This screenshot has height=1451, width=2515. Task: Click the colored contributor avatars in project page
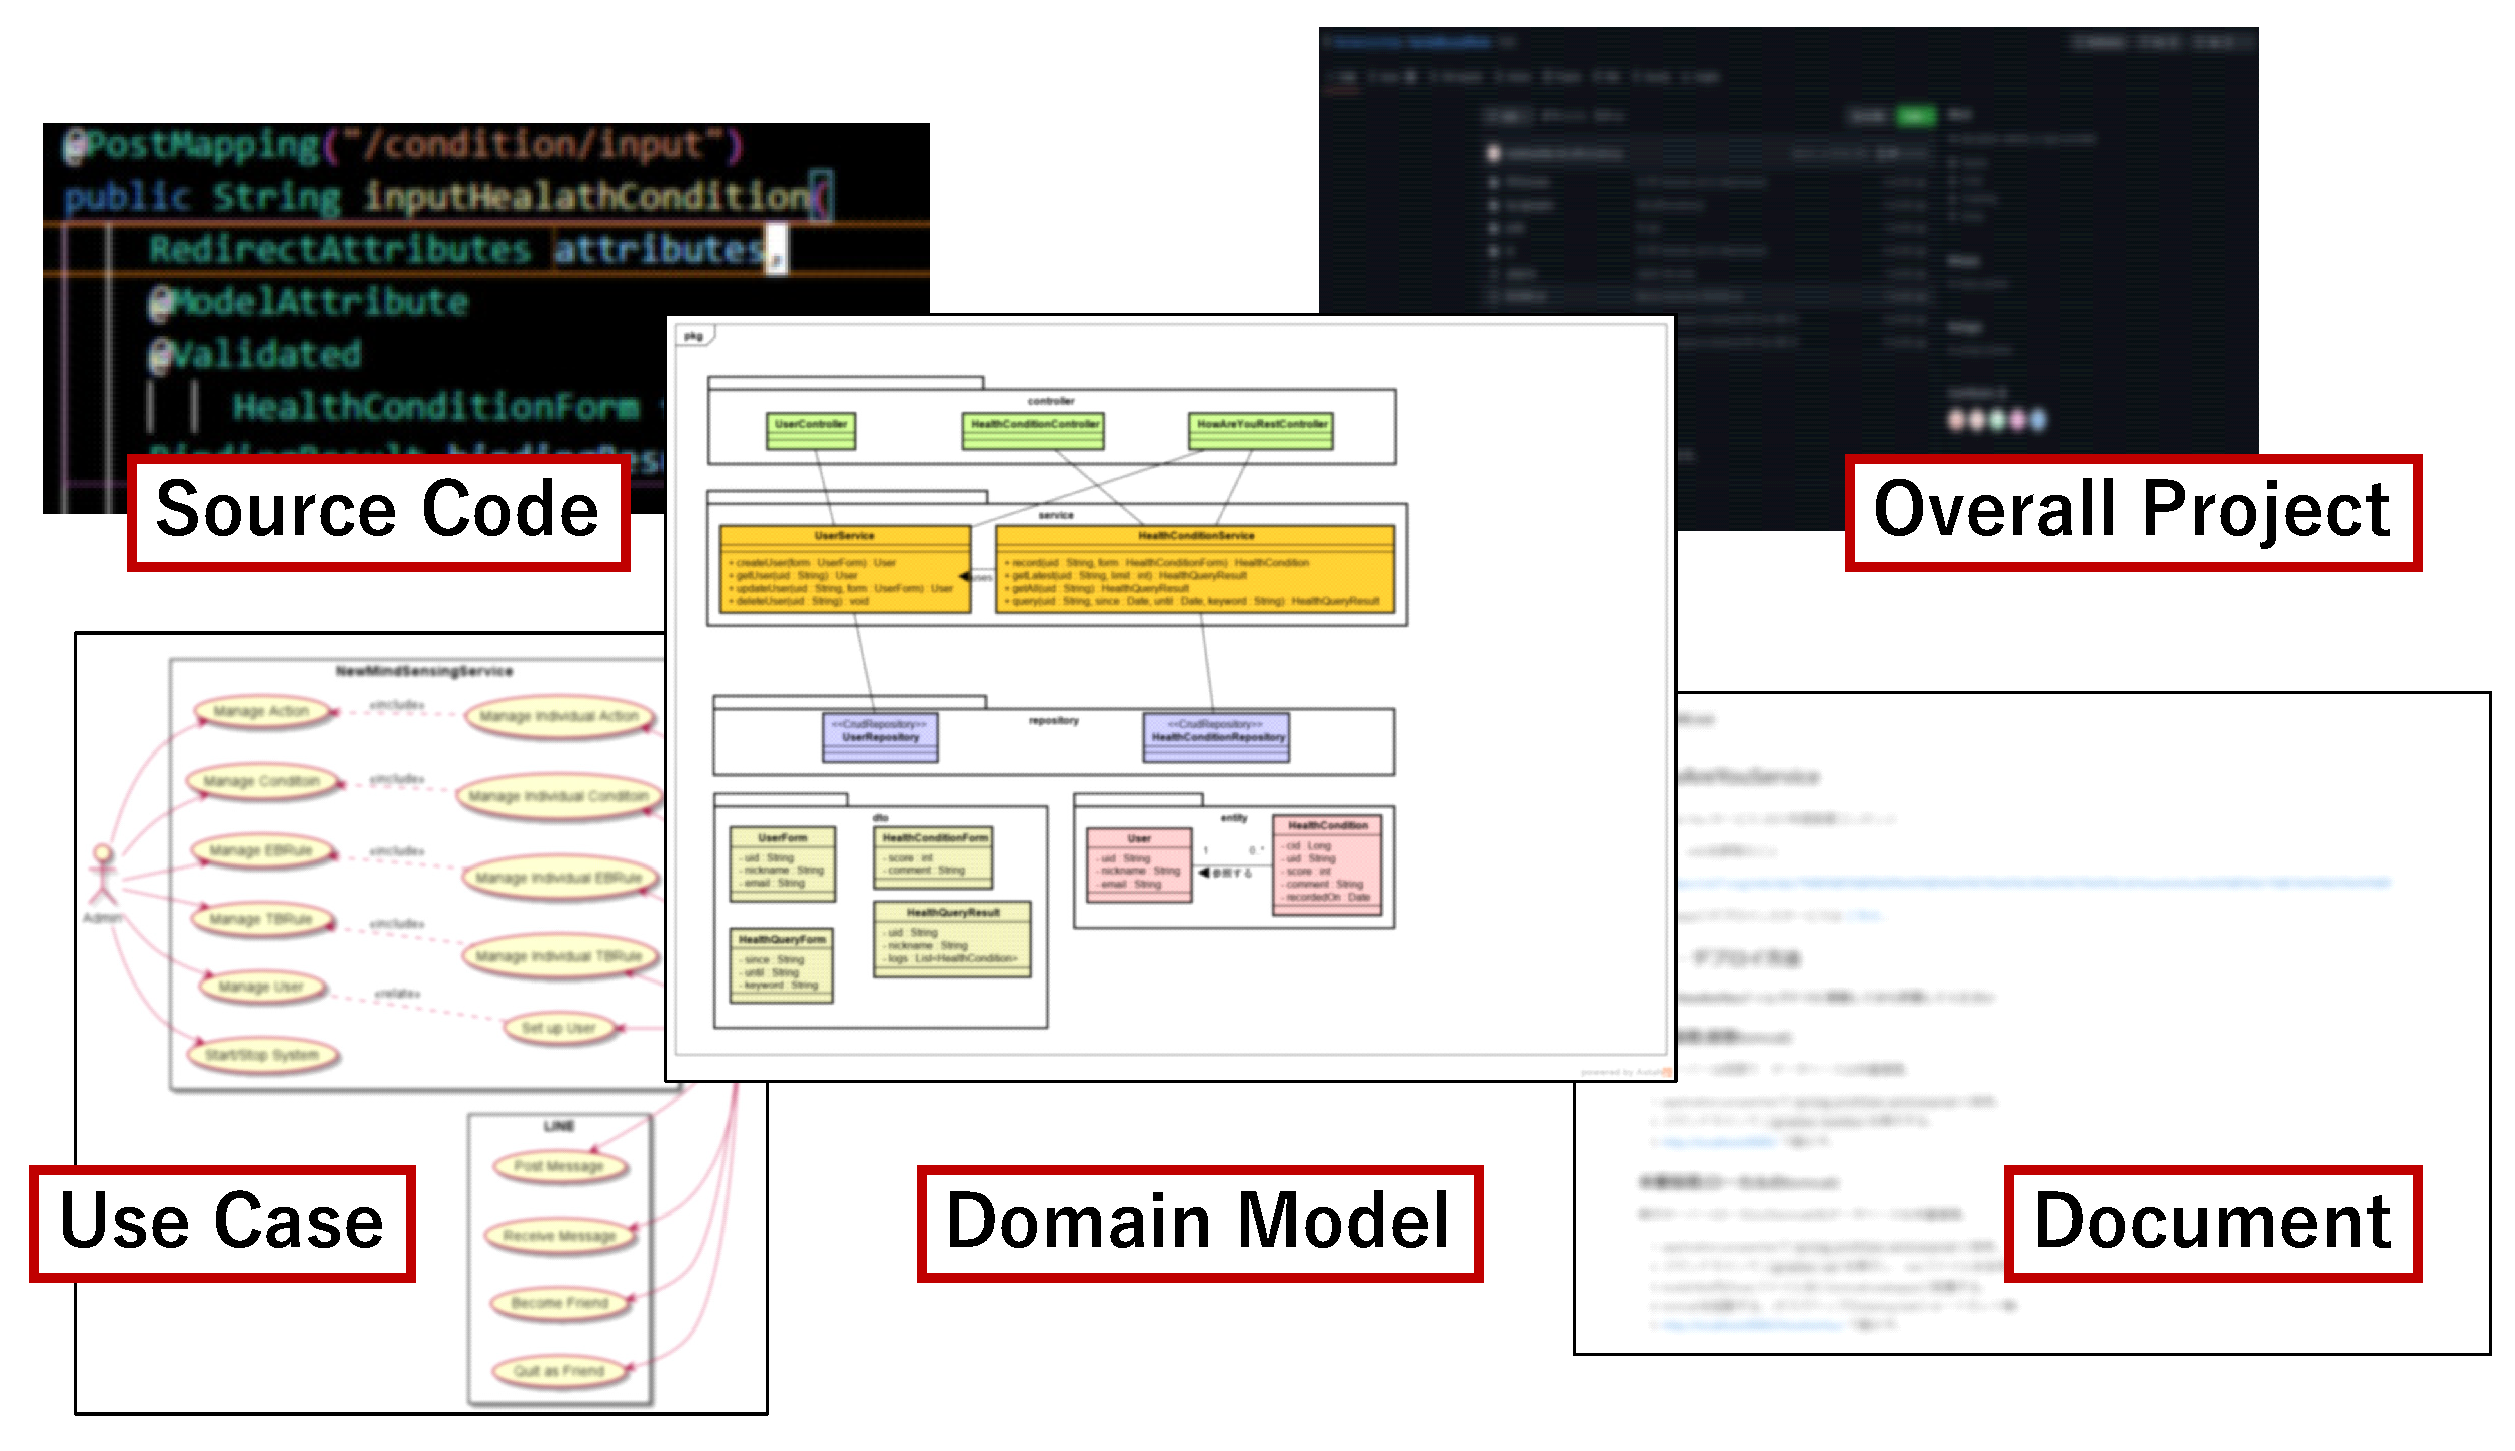[1997, 420]
